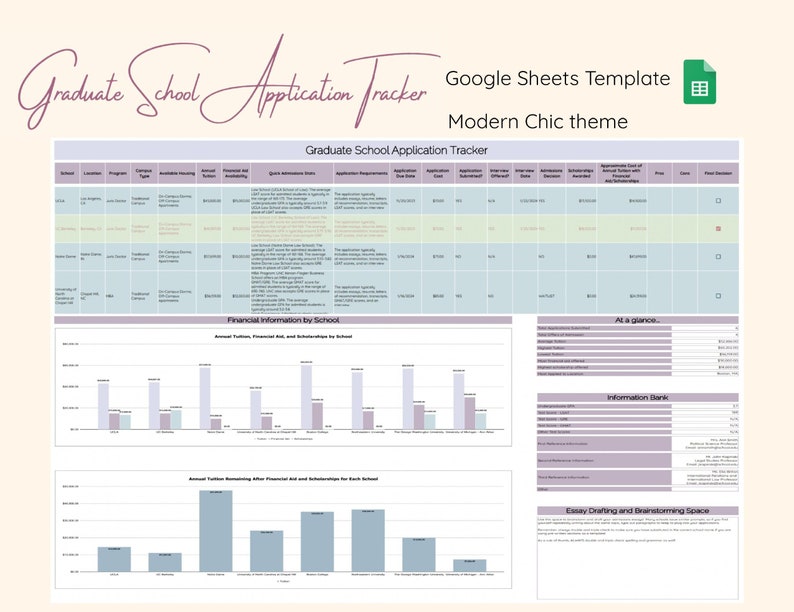Select the Application Cost column header

pos(438,173)
